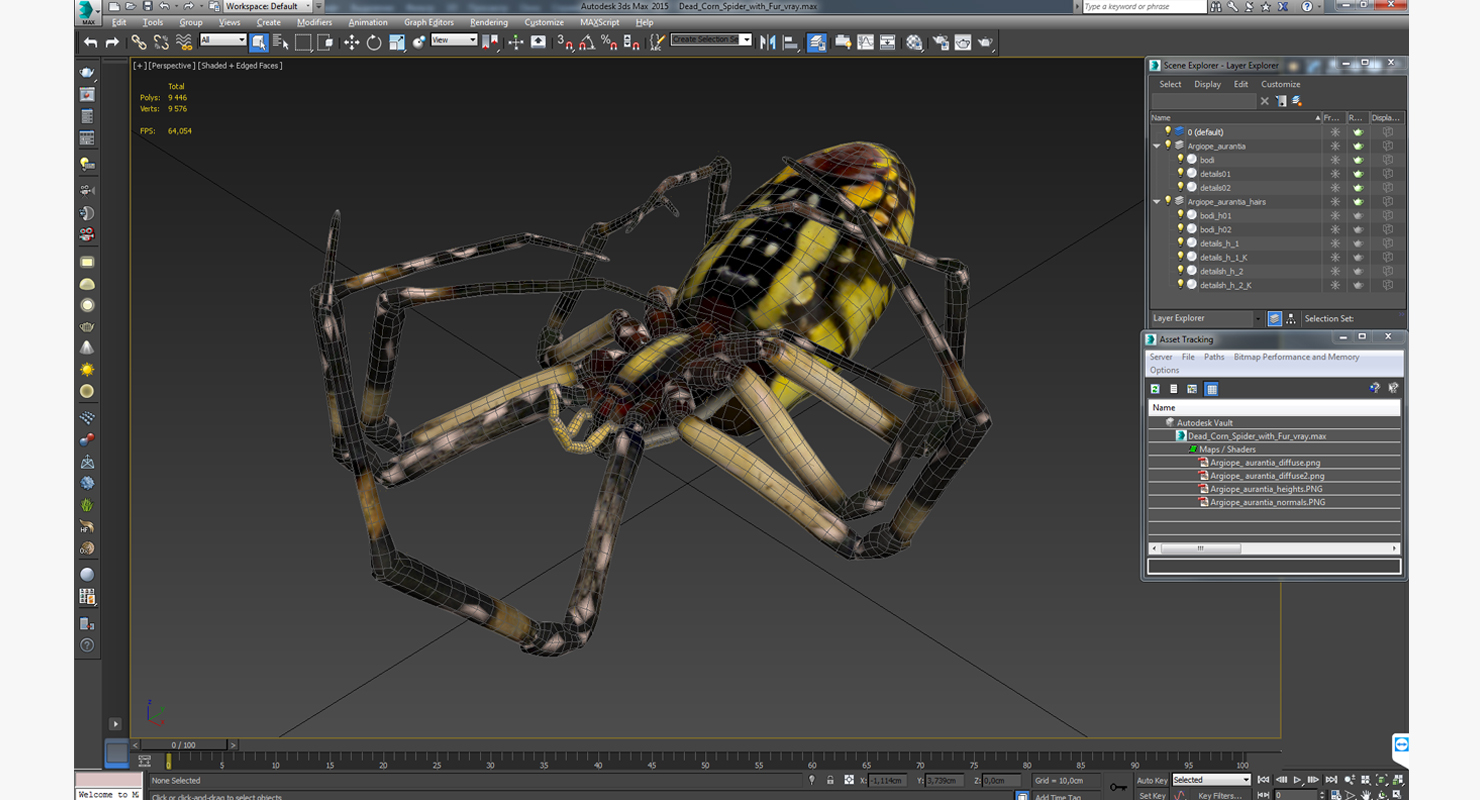Open the Shaded + Edged Faces viewport menu

(240, 65)
